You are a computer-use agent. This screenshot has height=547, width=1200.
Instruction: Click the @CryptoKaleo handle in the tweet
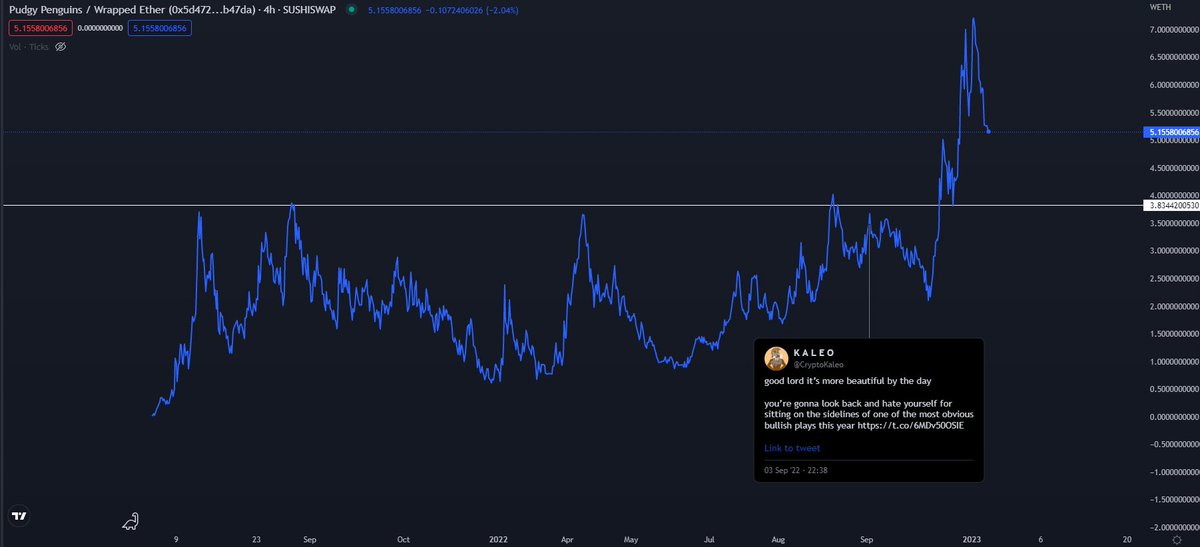[819, 365]
